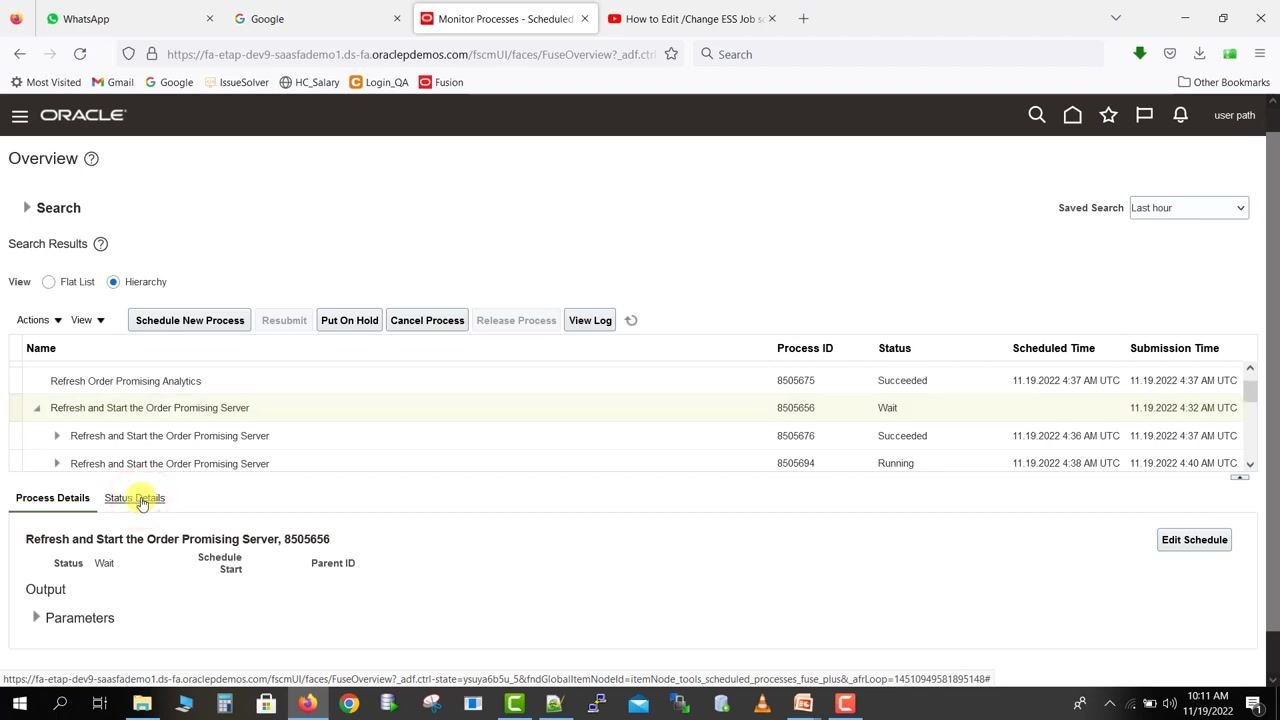Go to Oracle home icon
Viewport: 1280px width, 720px height.
point(1072,115)
